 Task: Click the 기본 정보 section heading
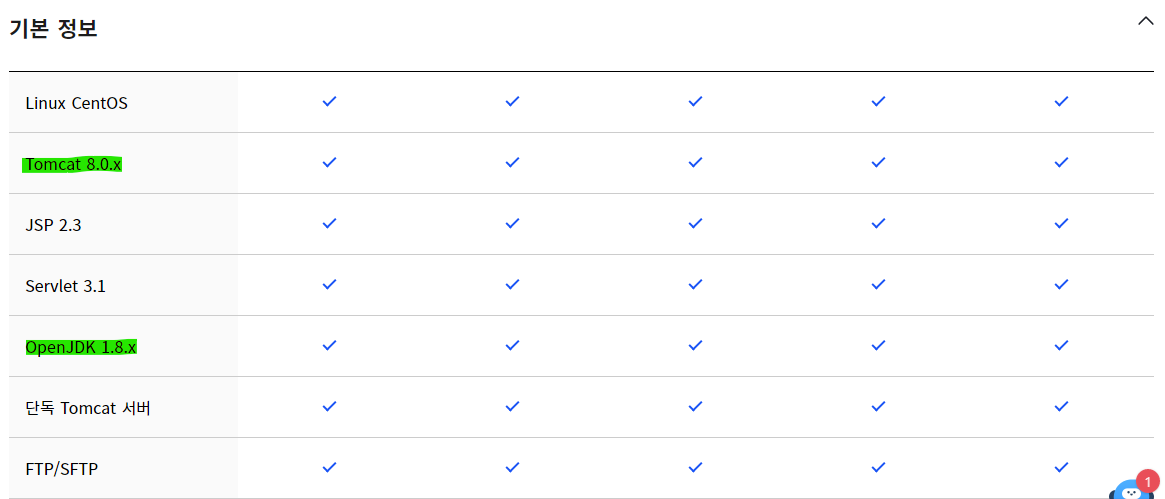tap(54, 29)
